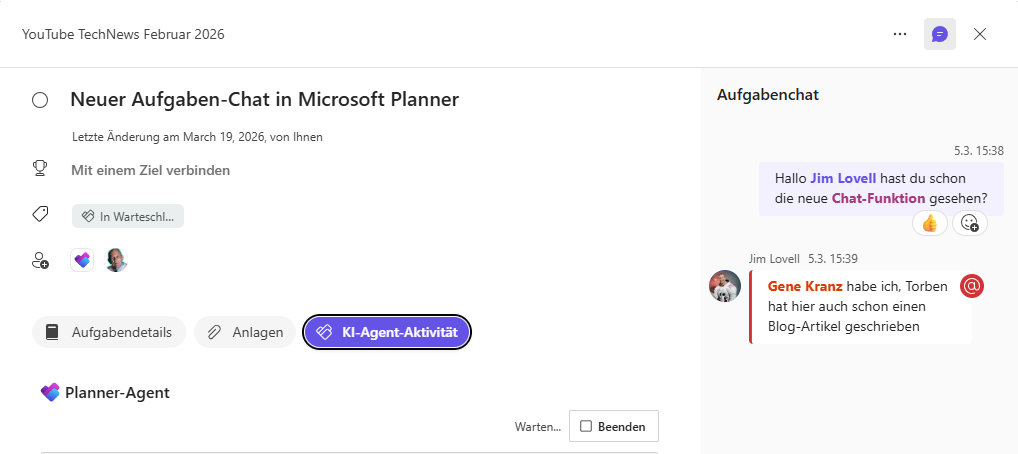Screen dimensions: 1018x454
Task: Toggle the task chat panel icon
Action: 939,34
